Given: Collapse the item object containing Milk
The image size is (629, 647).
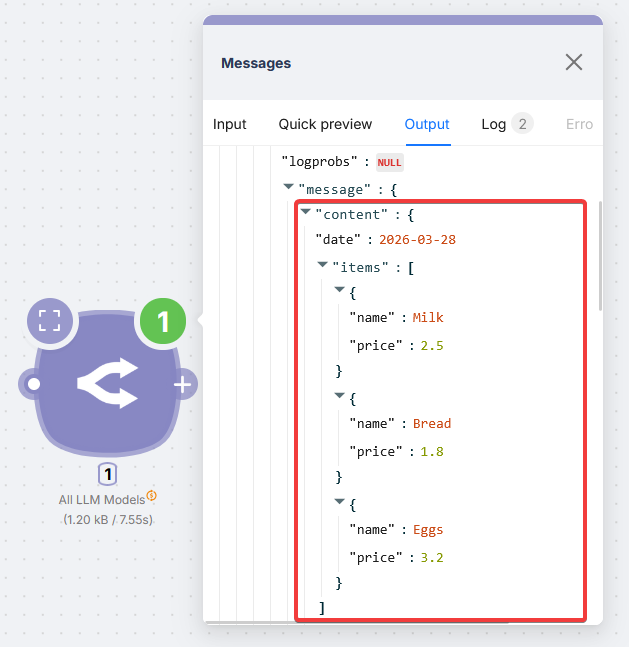Looking at the screenshot, I should pyautogui.click(x=339, y=291).
